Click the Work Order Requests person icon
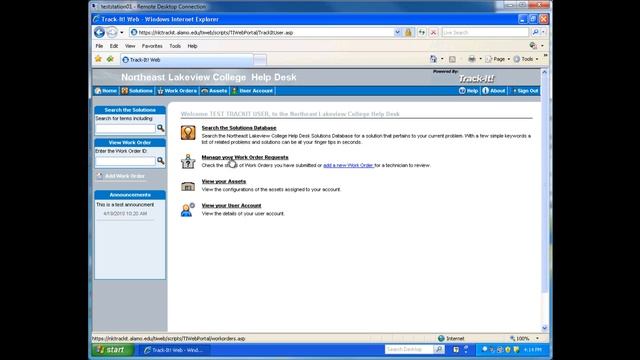Screen dimensions: 640x360 188,162
